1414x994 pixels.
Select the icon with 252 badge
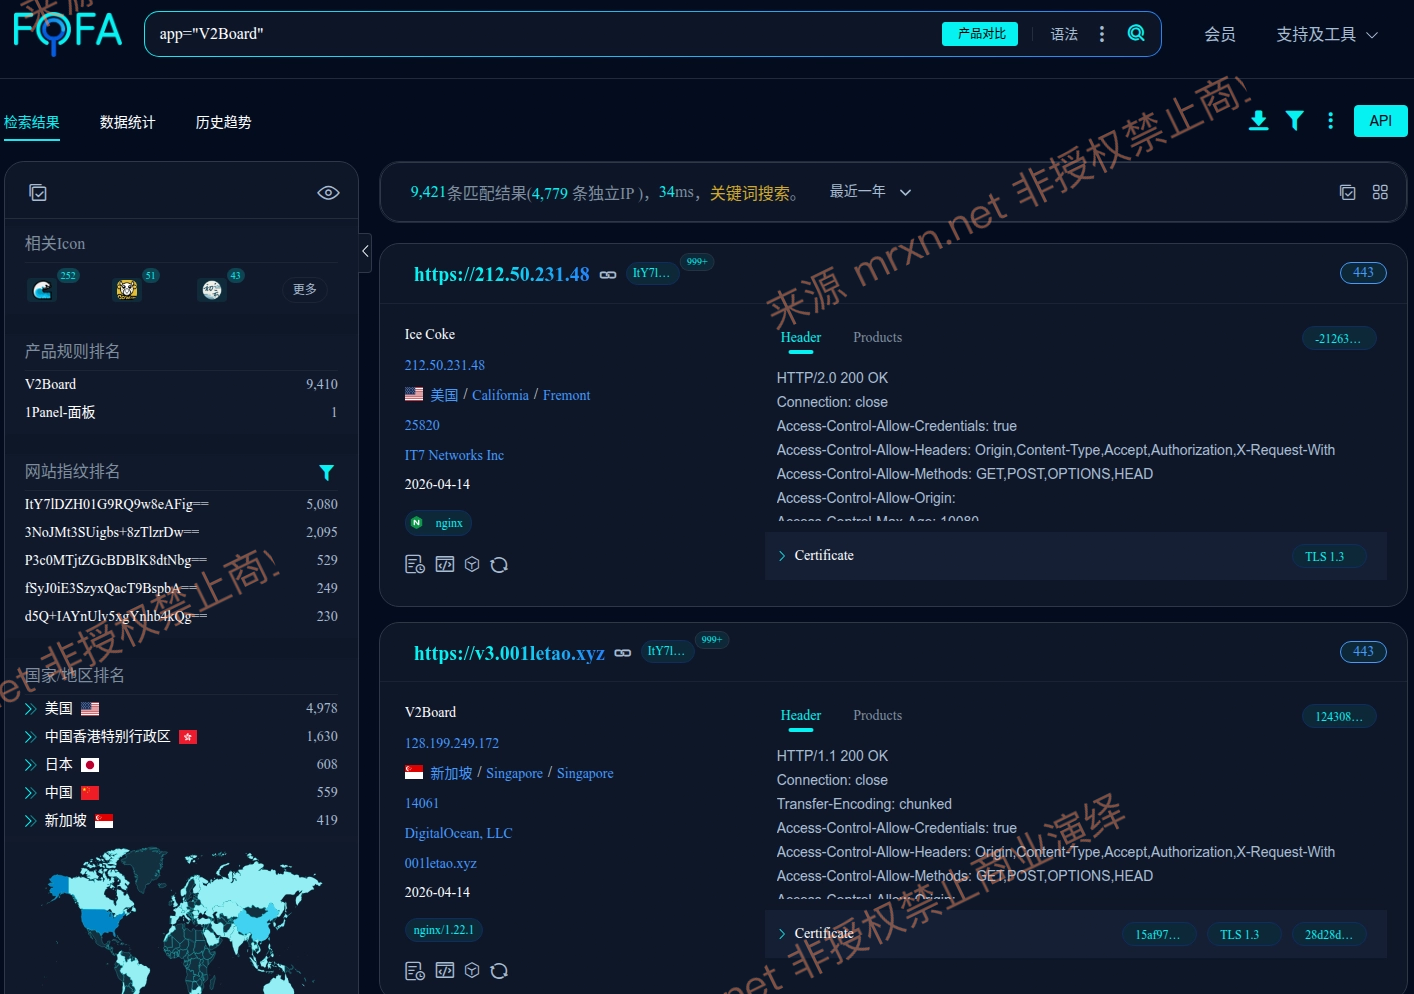pos(42,290)
